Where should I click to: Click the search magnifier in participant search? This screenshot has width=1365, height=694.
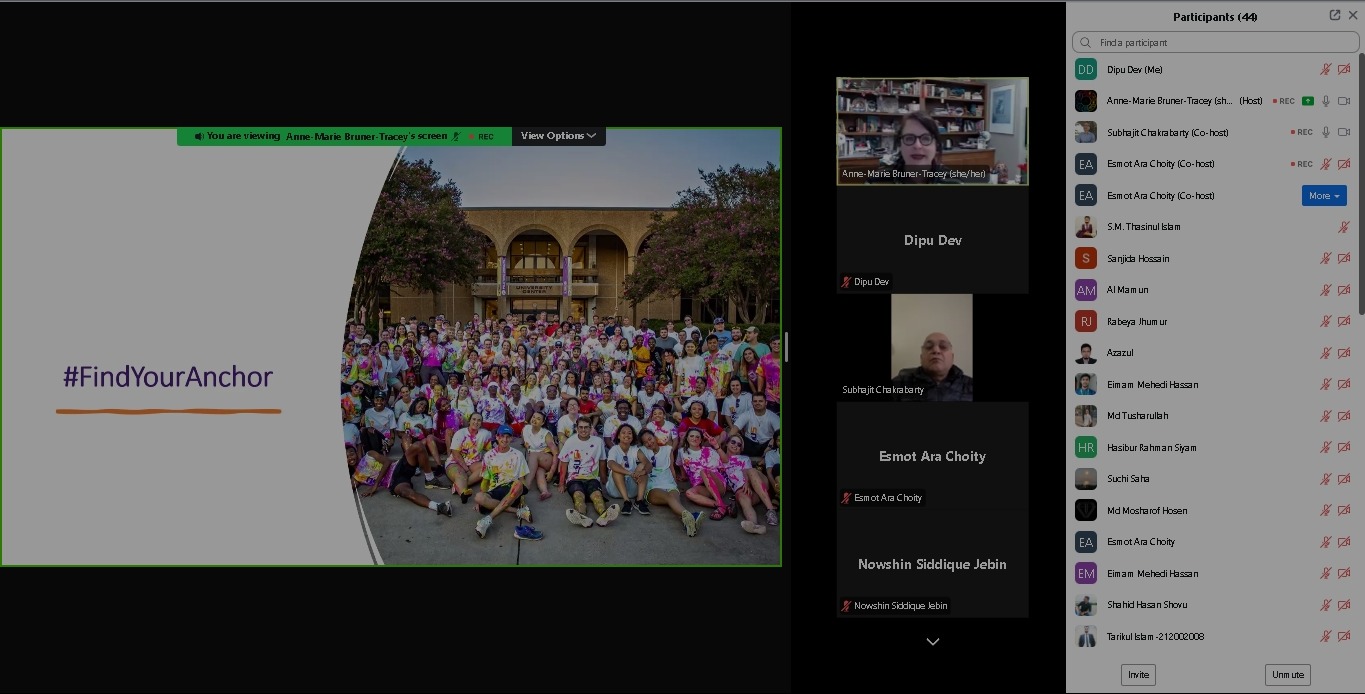tap(1086, 43)
